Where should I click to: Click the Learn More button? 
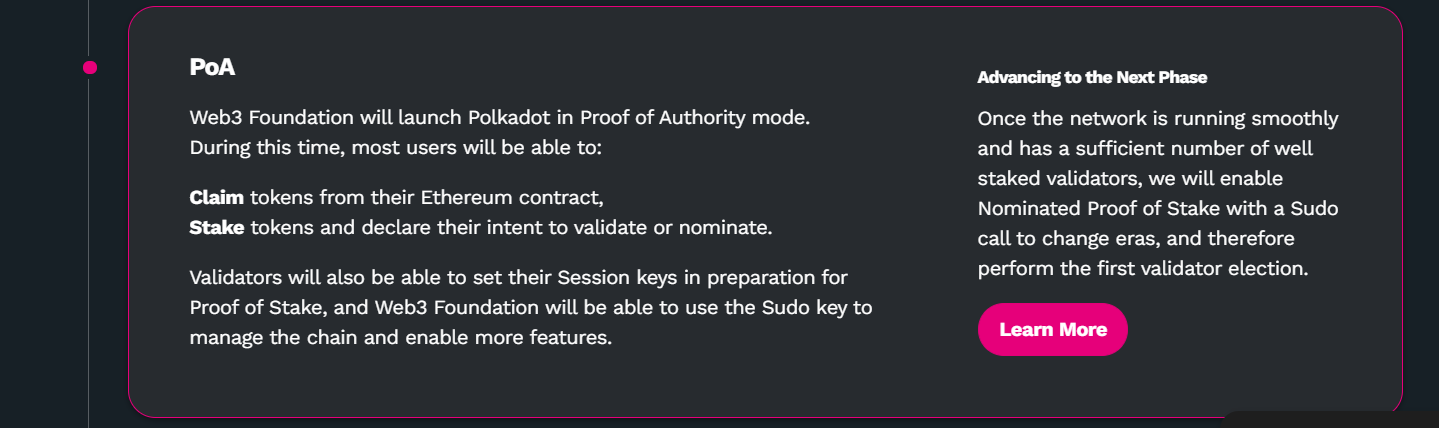1052,329
